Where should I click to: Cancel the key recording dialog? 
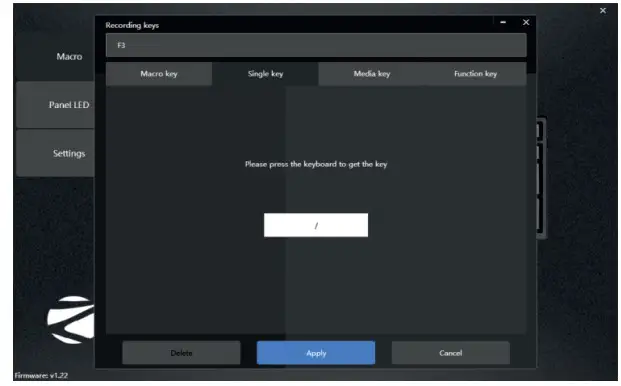pos(450,353)
